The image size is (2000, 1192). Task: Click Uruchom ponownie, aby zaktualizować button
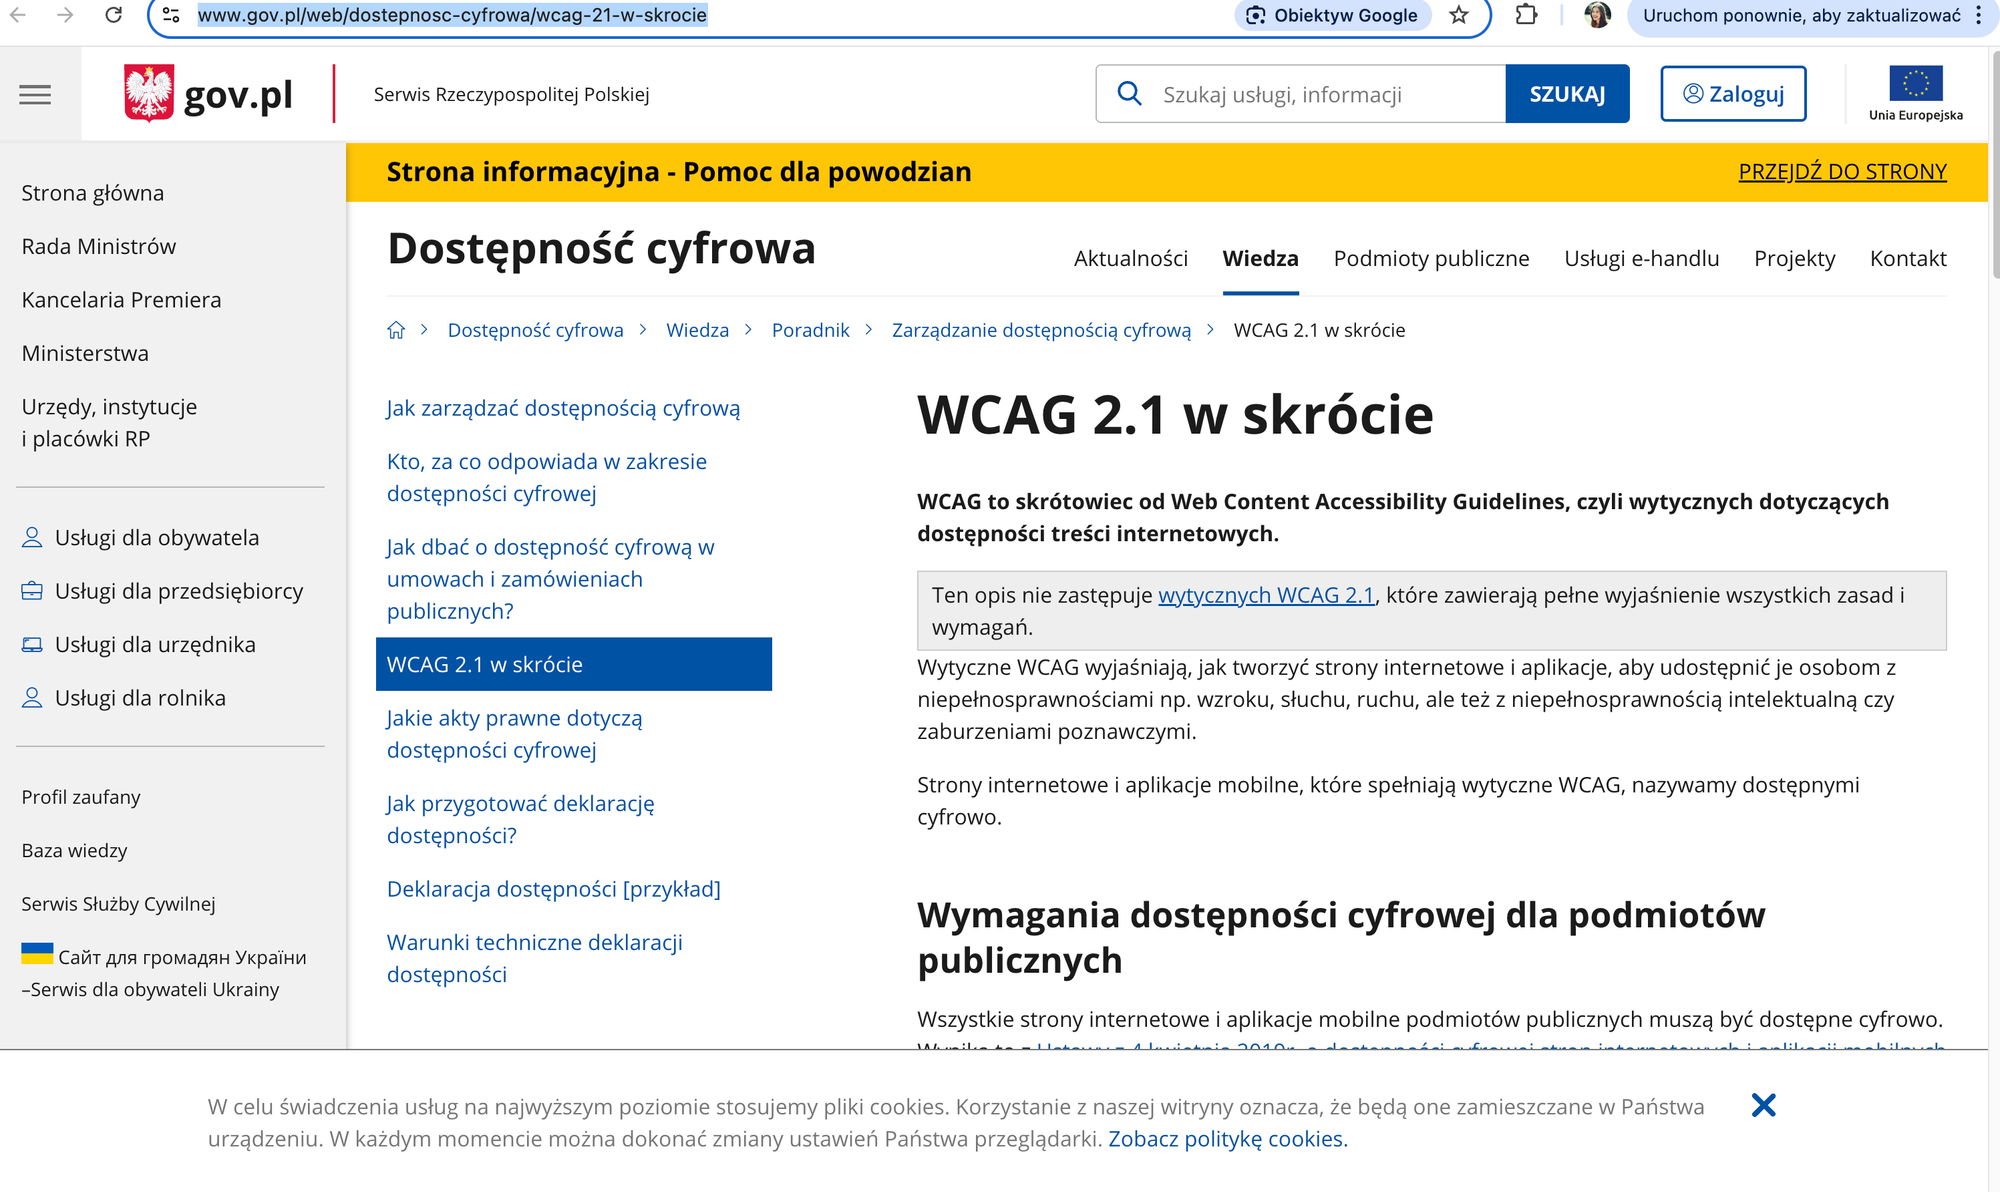tap(1801, 15)
